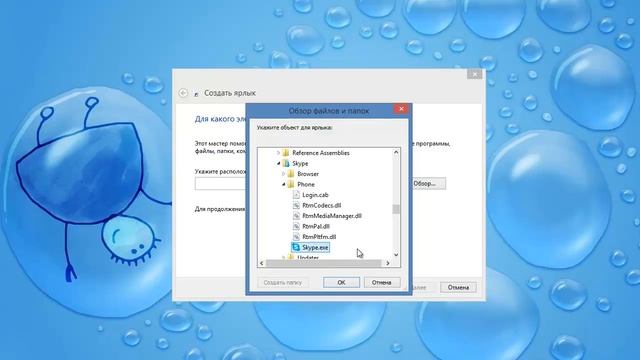Click the RtmMediaManager.dll file icon
Viewport: 640px width, 360px height.
pos(296,216)
